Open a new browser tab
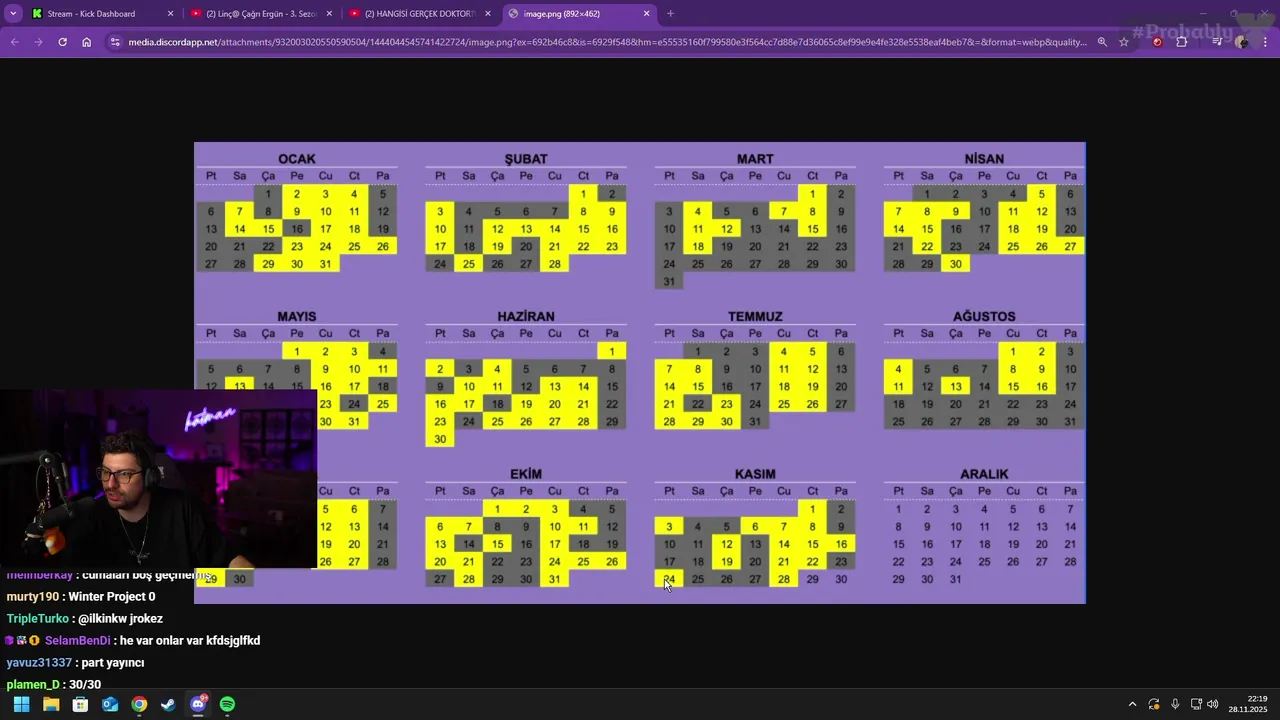The width and height of the screenshot is (1280, 720). (x=670, y=14)
